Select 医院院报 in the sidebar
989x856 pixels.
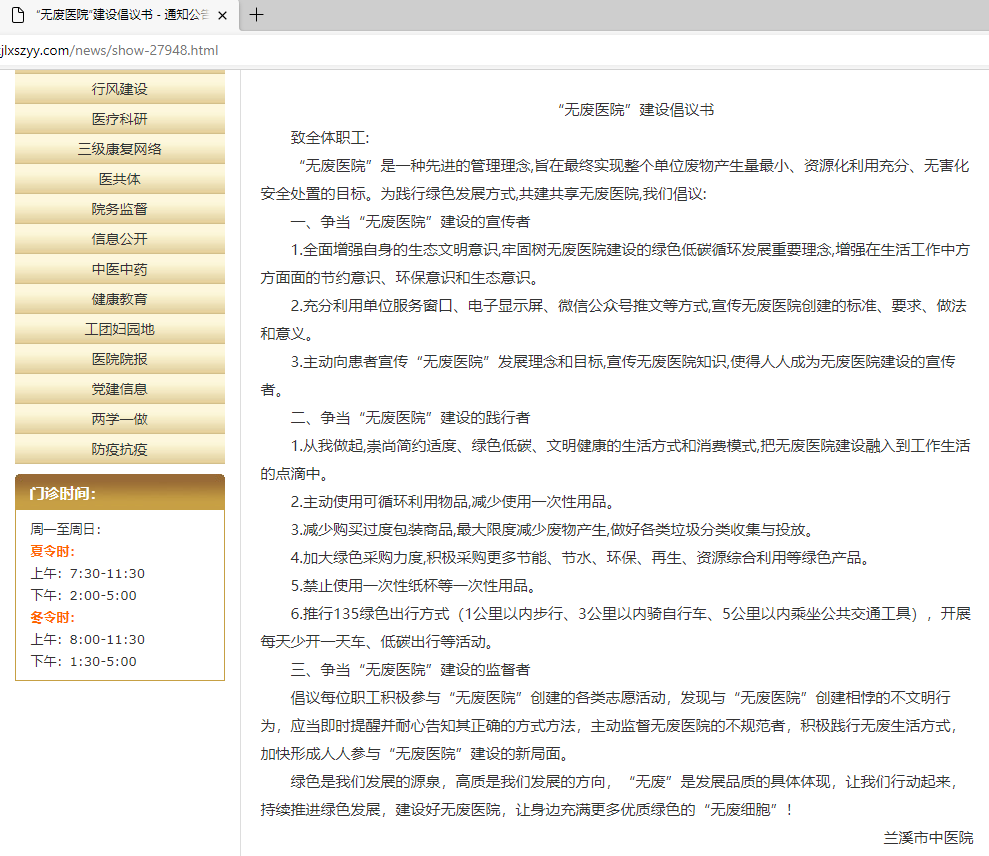click(120, 359)
